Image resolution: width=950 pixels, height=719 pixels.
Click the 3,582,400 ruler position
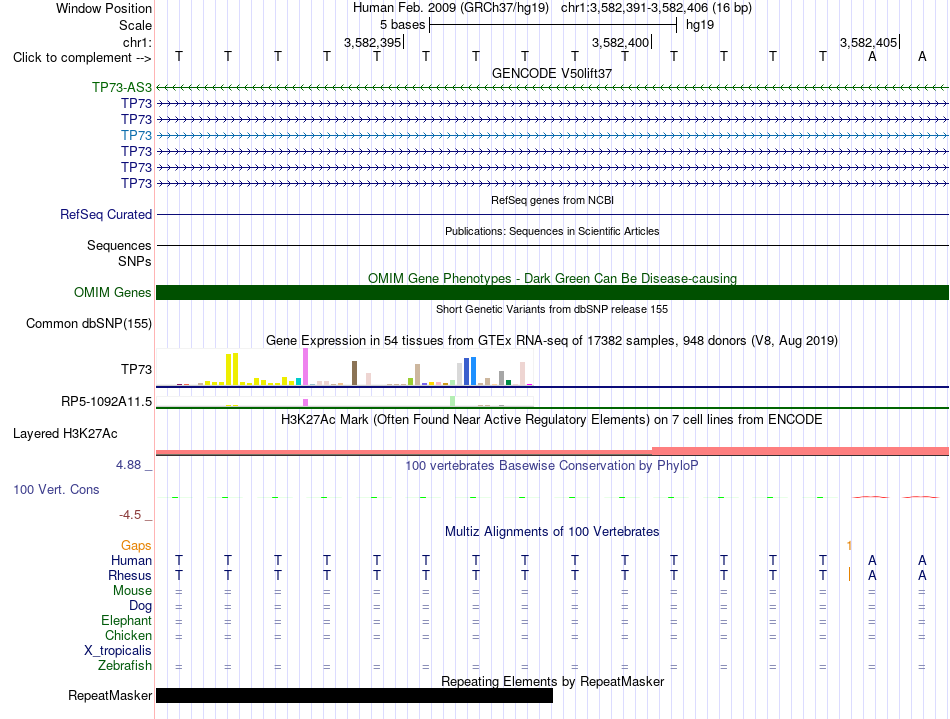tap(620, 42)
